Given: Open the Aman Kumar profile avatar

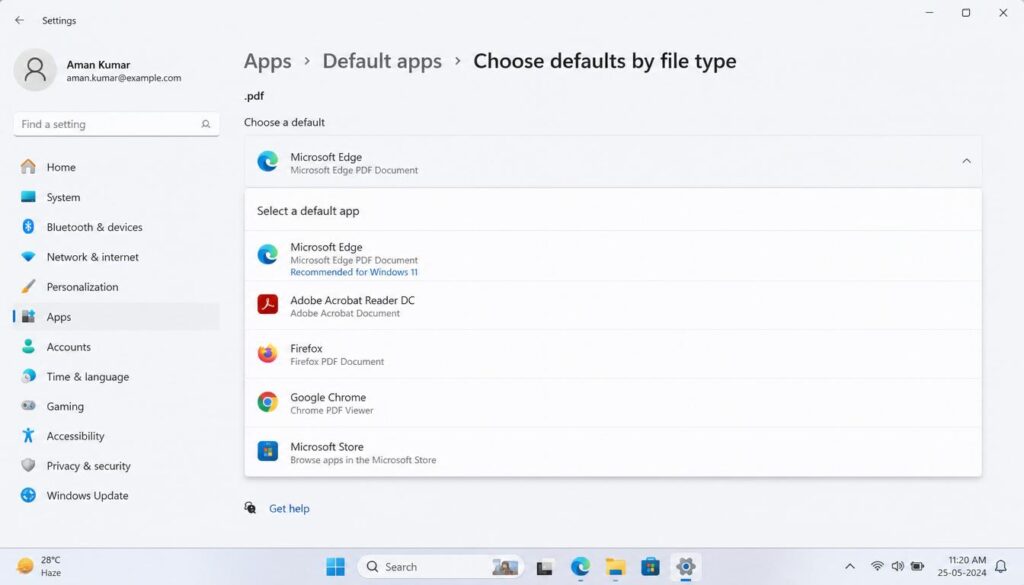Looking at the screenshot, I should pyautogui.click(x=35, y=70).
